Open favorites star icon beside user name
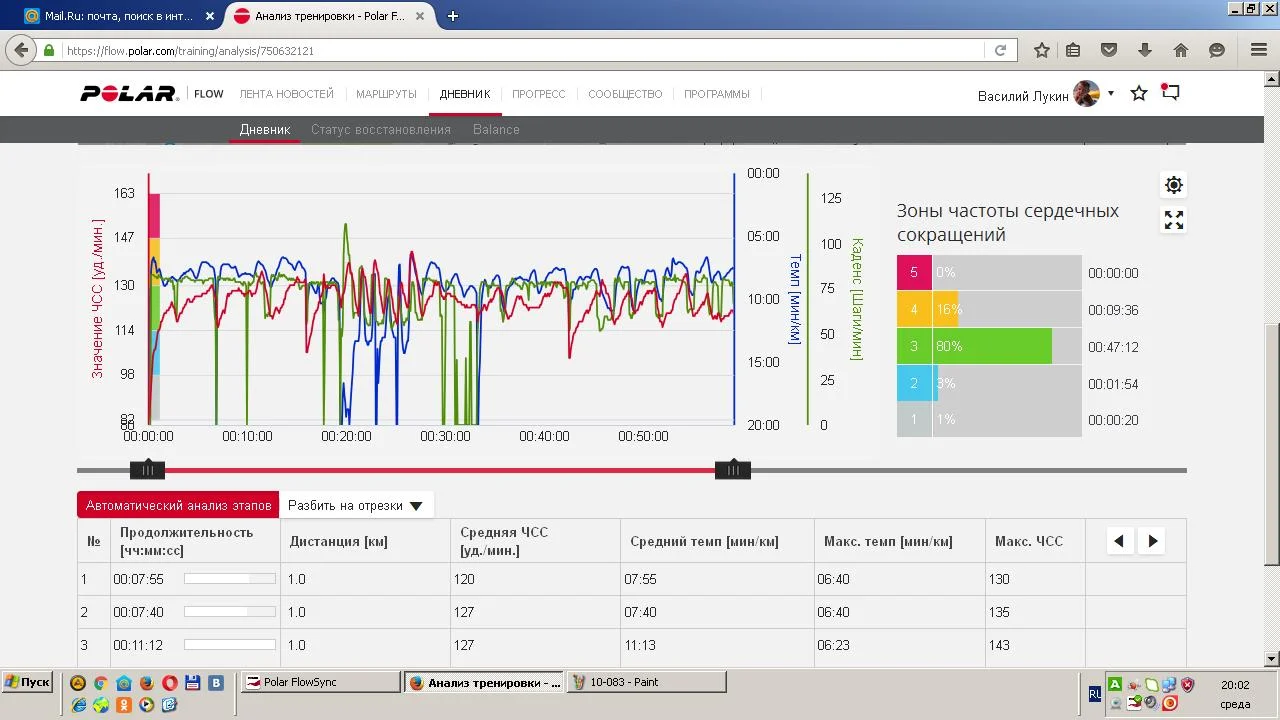 [1139, 94]
